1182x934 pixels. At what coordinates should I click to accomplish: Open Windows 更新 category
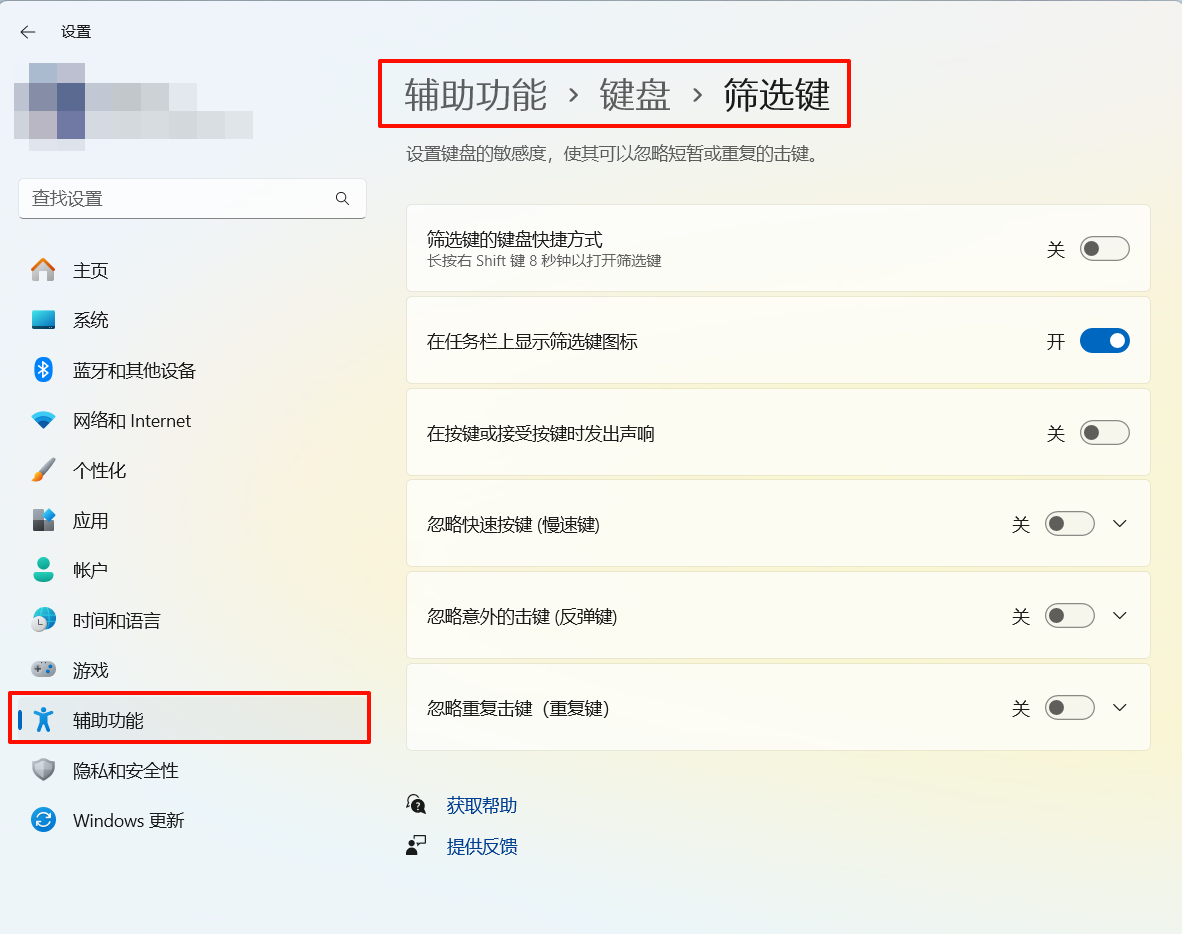pos(192,819)
